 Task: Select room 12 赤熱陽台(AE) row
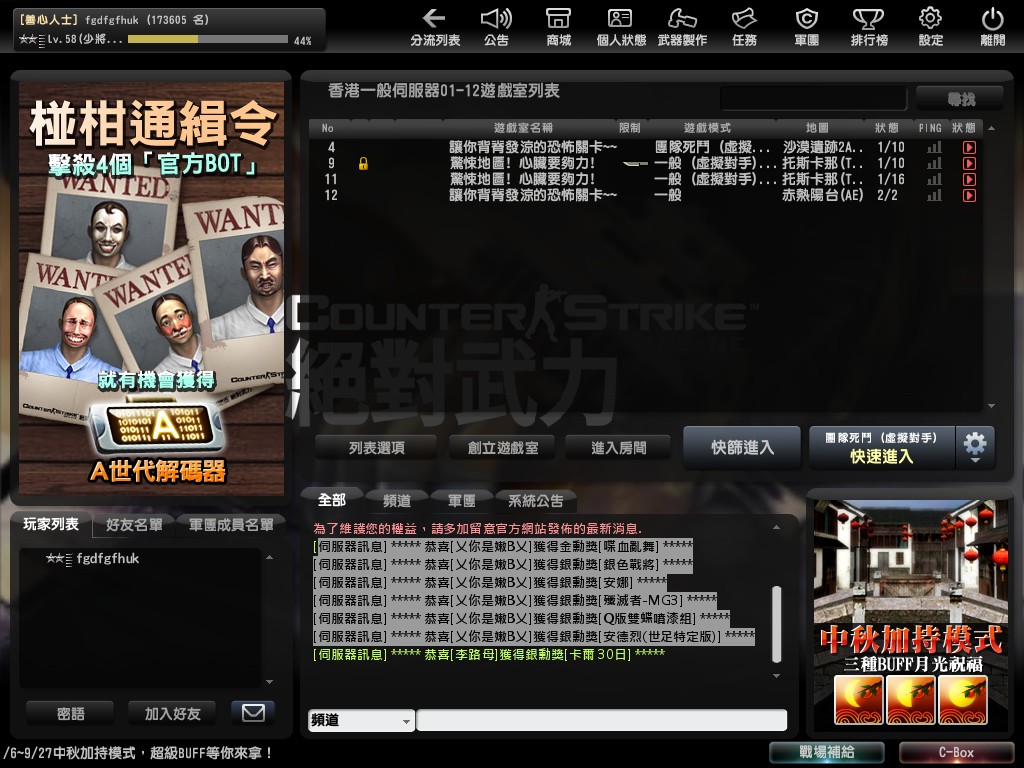pos(646,195)
